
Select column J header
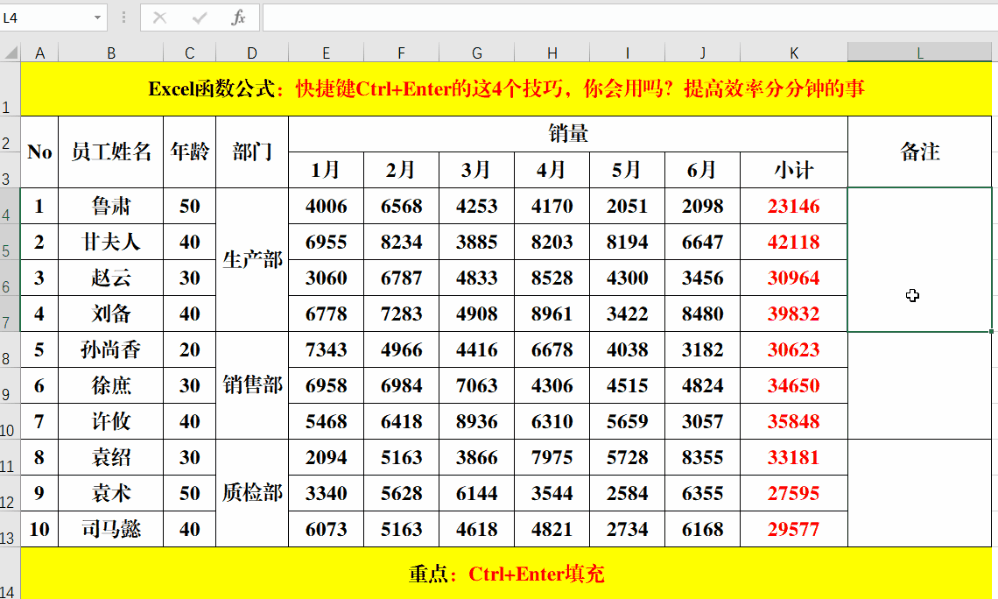point(703,53)
